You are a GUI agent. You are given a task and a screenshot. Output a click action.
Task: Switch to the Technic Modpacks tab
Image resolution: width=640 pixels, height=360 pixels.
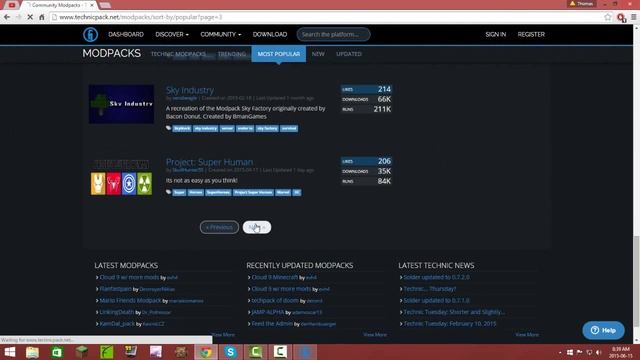(178, 54)
